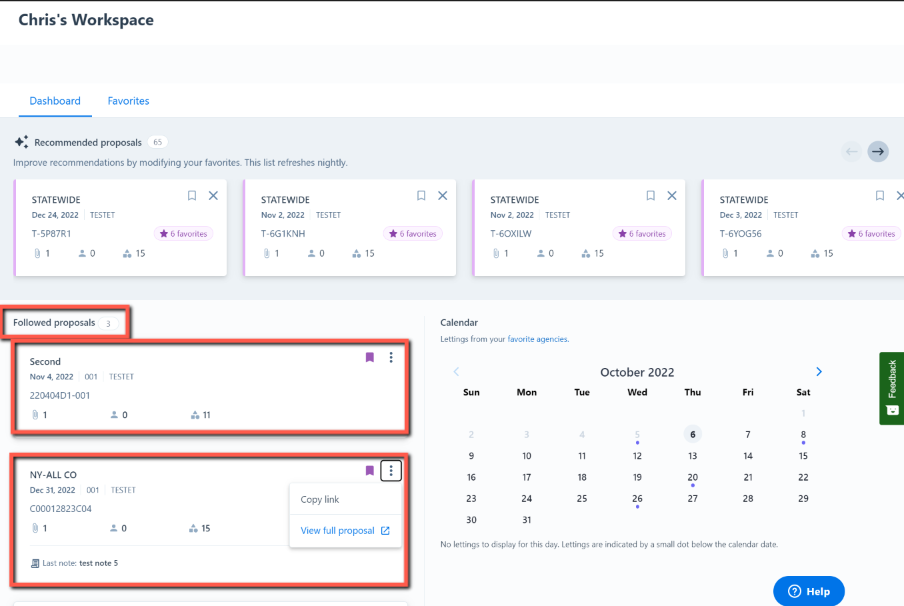Dismiss the T-5P87R1 recommended proposal card
The image size is (904, 606).
[x=213, y=196]
